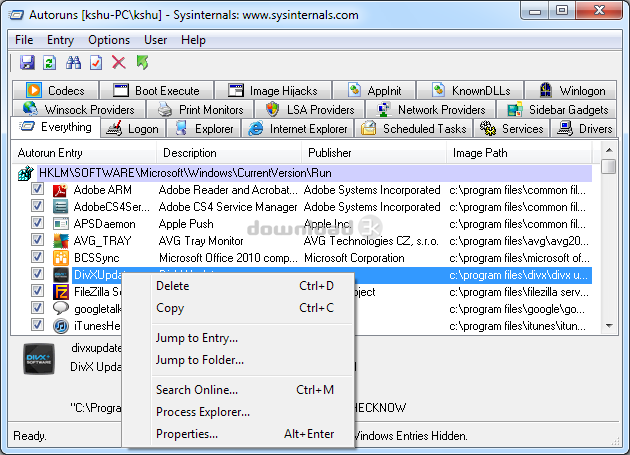The image size is (630, 455).
Task: Select the Everything tab
Action: 55,127
